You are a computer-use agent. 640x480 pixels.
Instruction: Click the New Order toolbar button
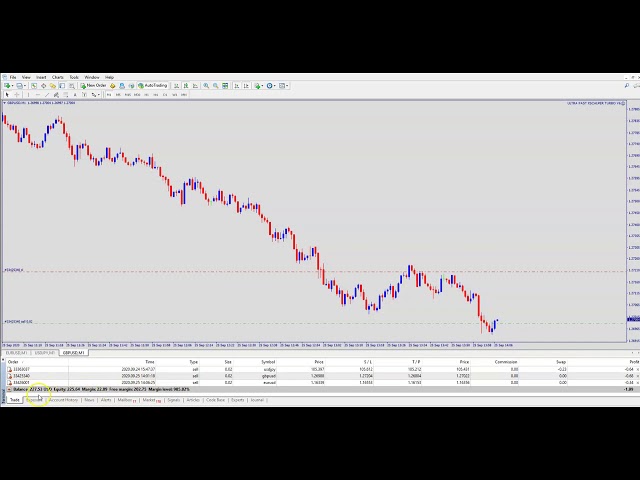coord(95,86)
